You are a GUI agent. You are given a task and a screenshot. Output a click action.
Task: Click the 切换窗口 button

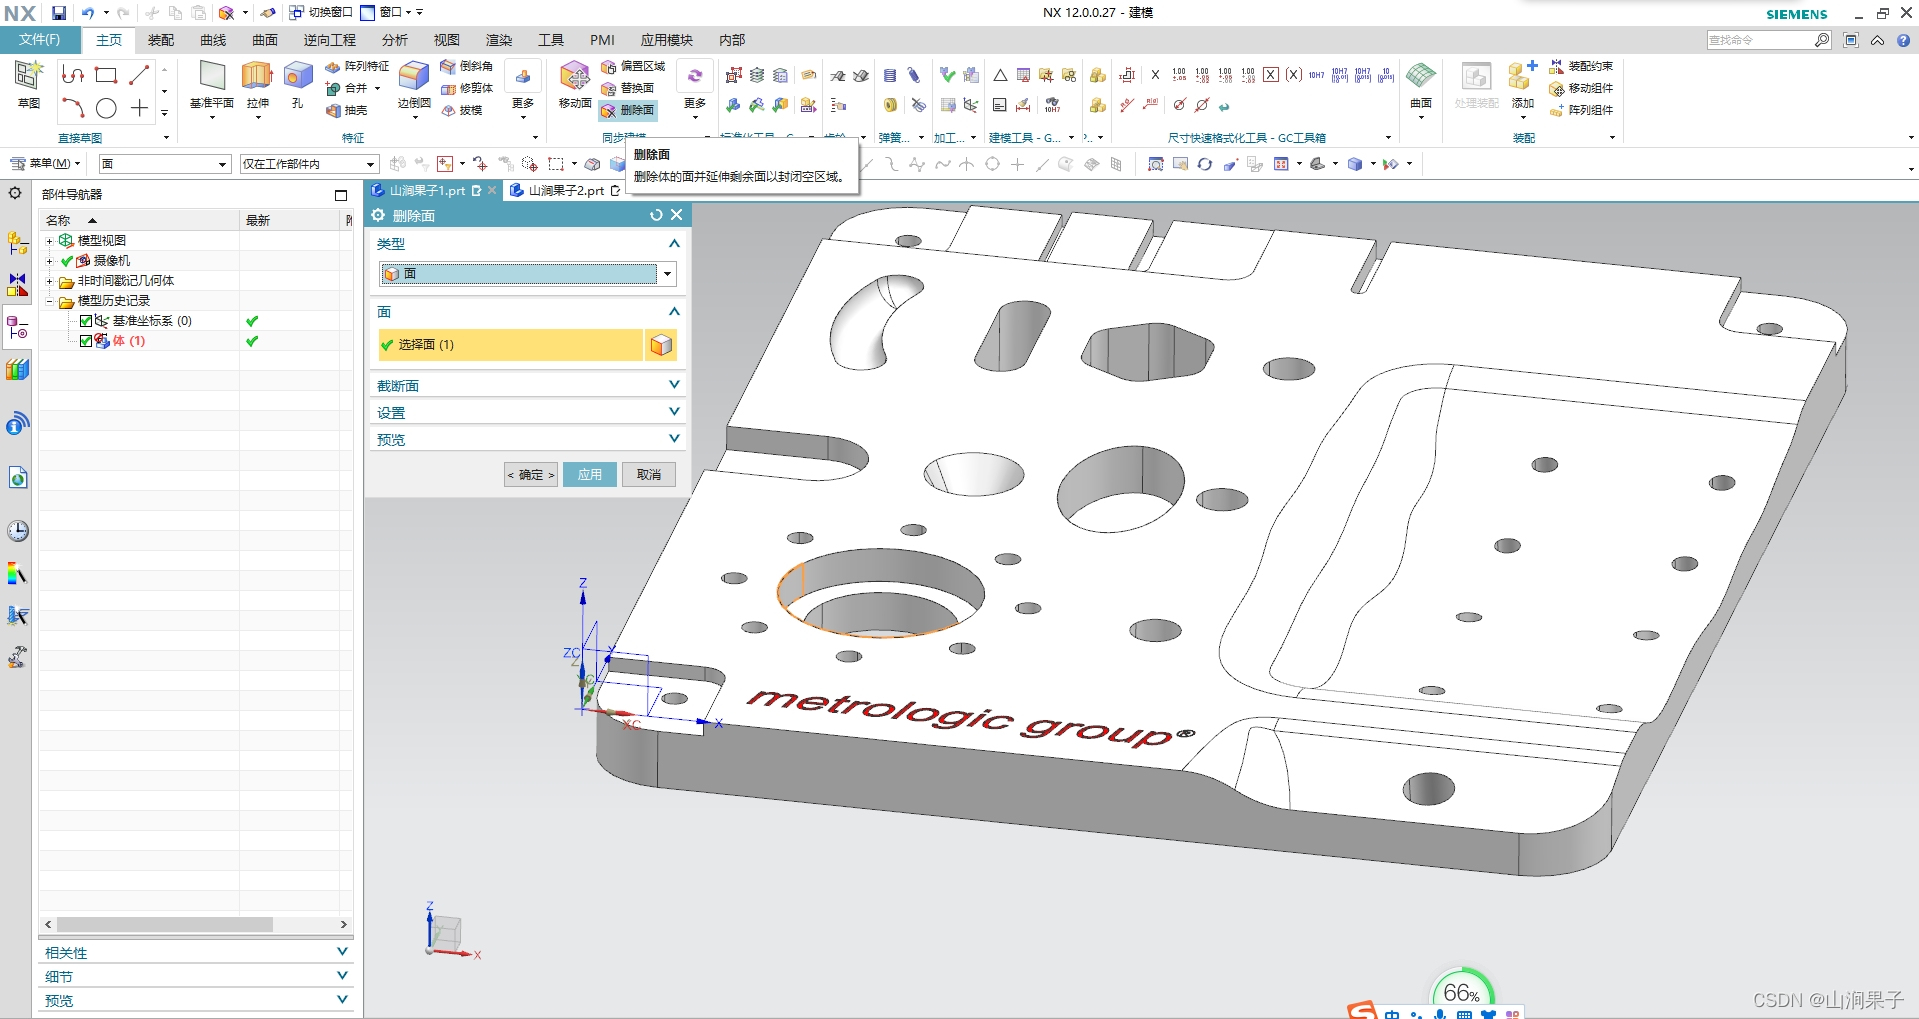coord(320,13)
